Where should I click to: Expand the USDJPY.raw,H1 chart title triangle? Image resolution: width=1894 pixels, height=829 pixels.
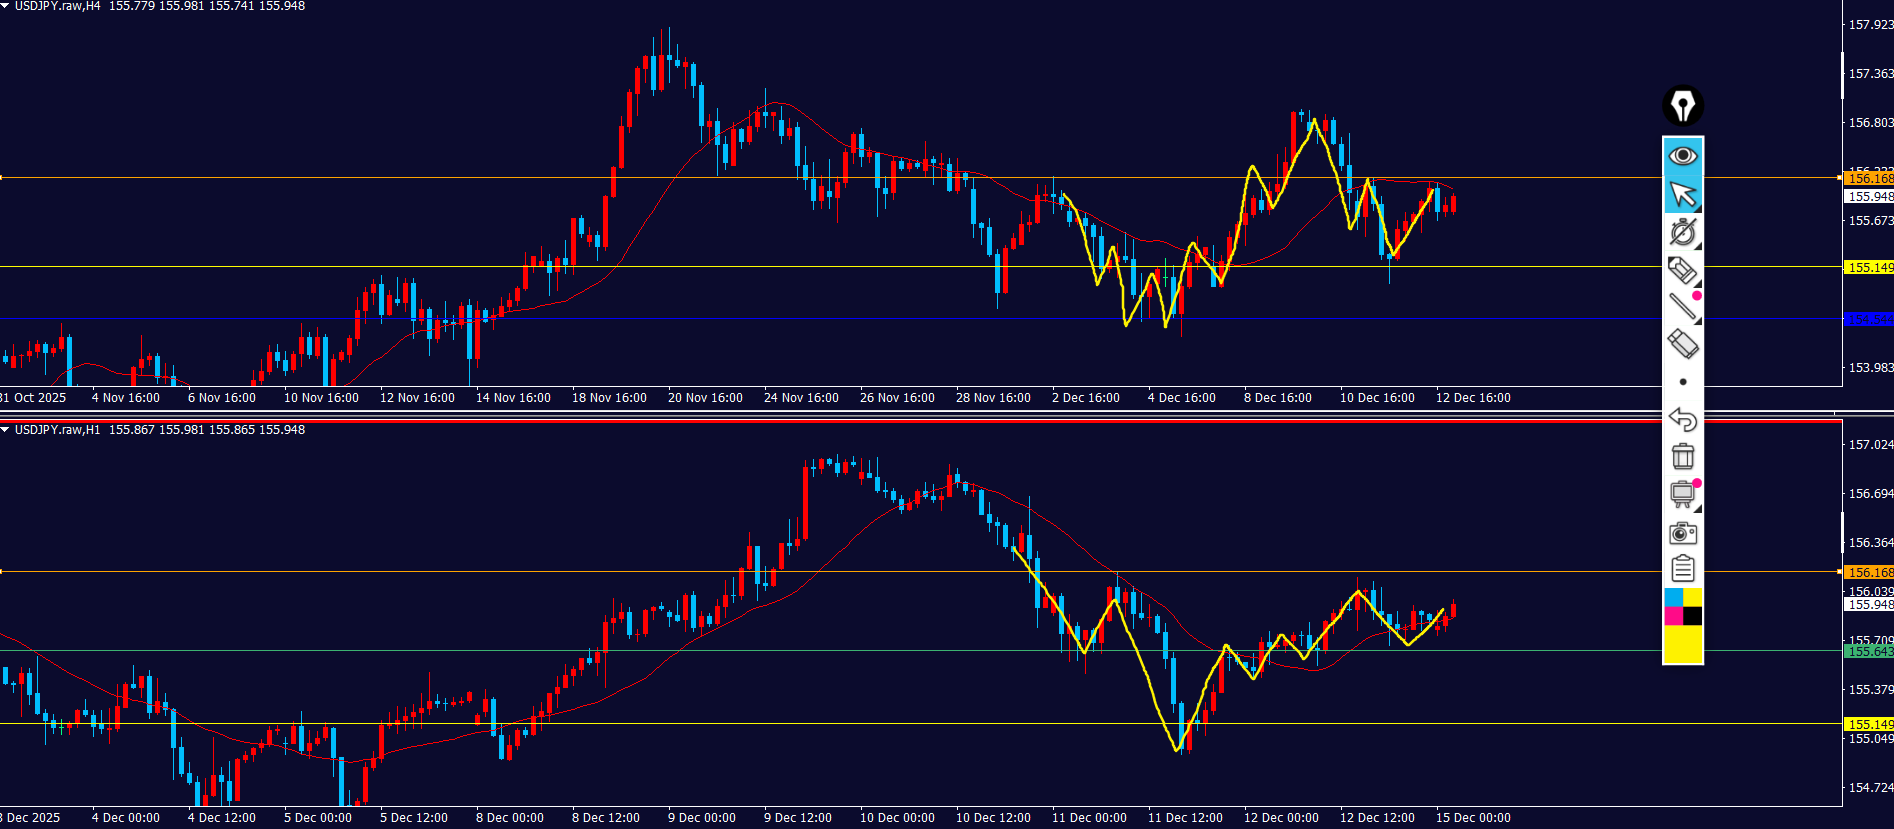(x=6, y=430)
